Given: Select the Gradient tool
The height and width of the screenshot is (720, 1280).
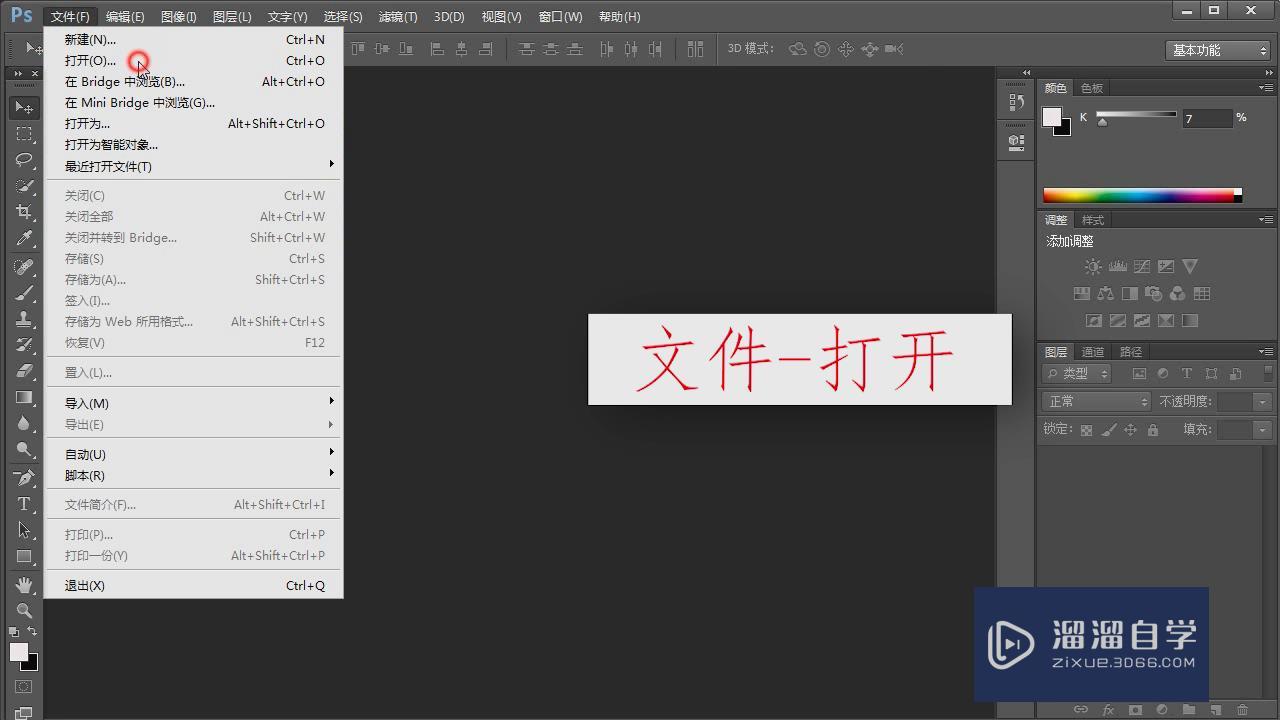Looking at the screenshot, I should (24, 397).
